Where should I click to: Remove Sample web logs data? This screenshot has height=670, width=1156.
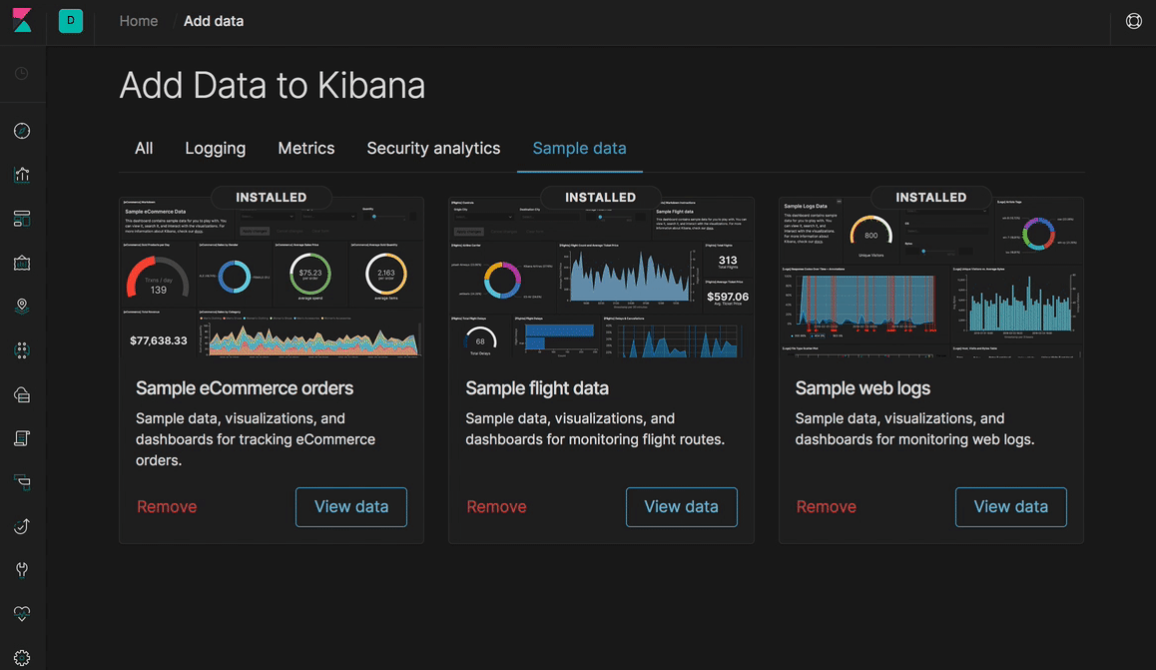pos(826,507)
